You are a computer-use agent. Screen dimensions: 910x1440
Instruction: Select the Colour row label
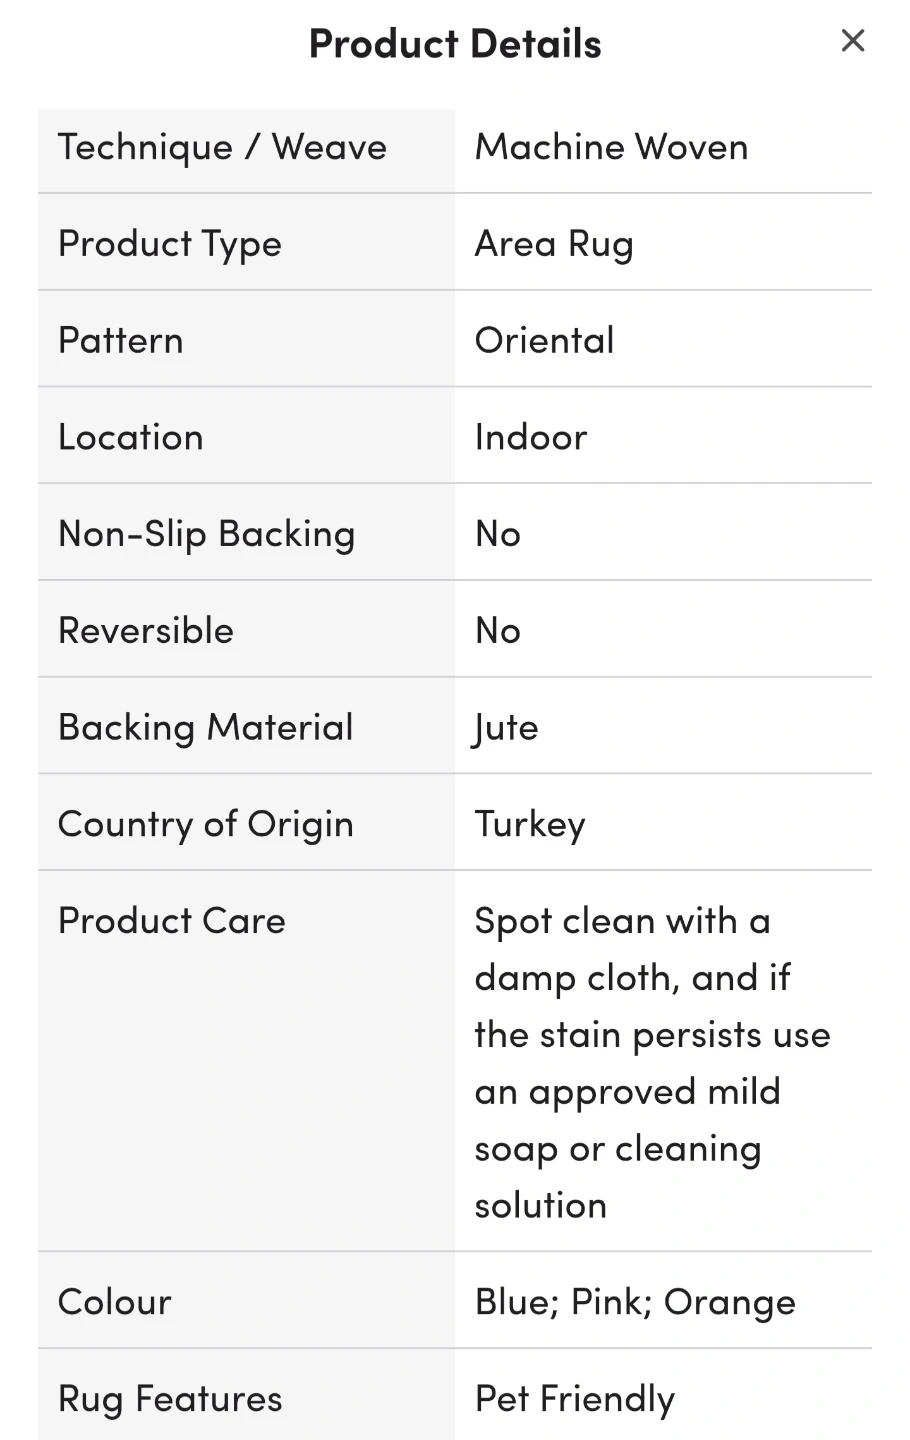point(115,1302)
